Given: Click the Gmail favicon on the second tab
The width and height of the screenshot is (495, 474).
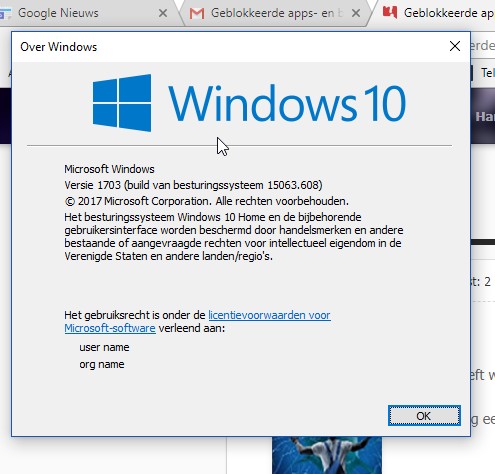Looking at the screenshot, I should pyautogui.click(x=197, y=13).
